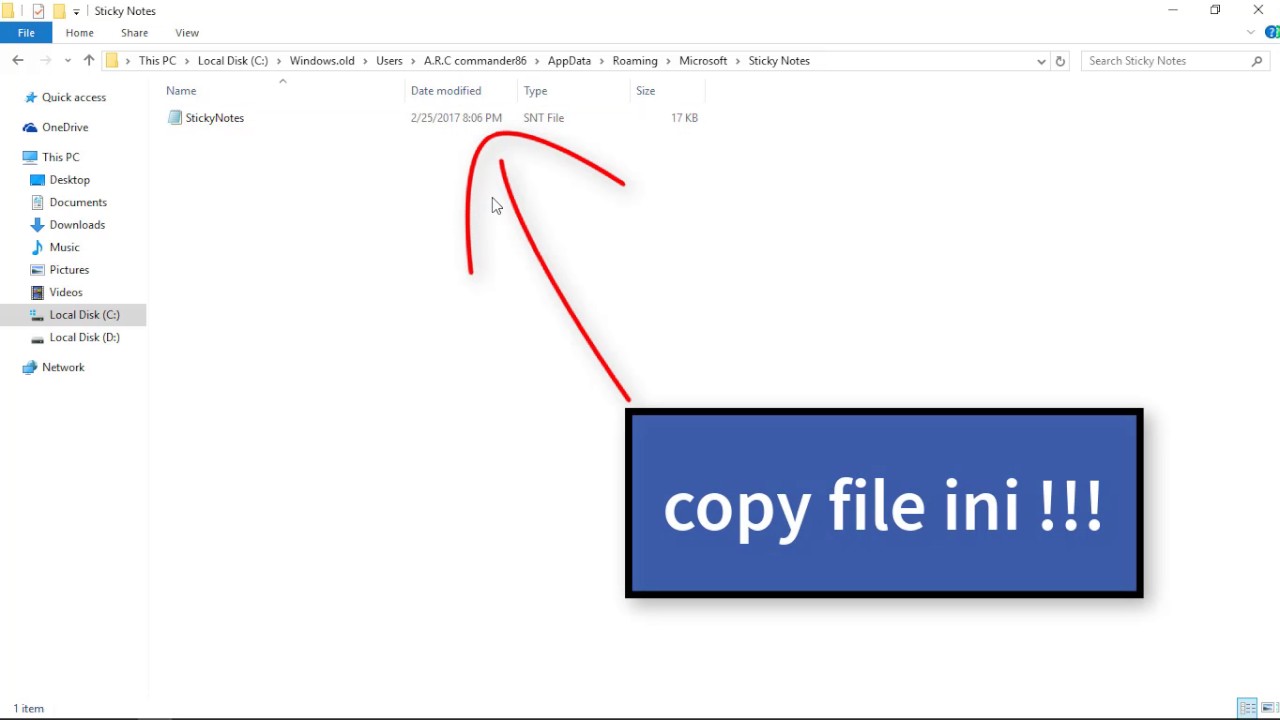Select Local Disk (C:) in sidebar
This screenshot has width=1280, height=720.
coord(84,315)
